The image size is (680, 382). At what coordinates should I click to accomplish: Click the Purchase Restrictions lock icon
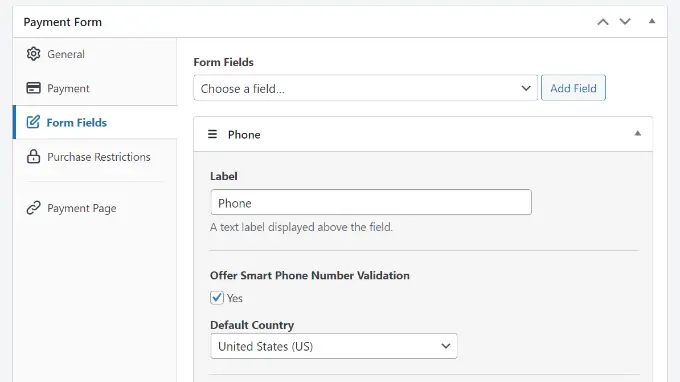33,157
